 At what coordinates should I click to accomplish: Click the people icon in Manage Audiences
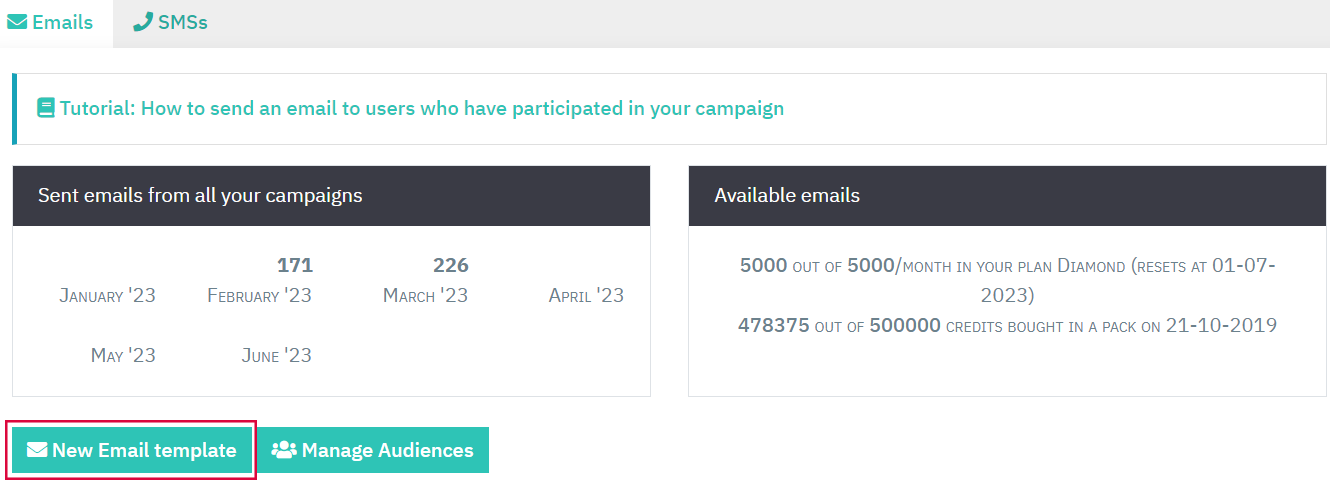click(284, 450)
